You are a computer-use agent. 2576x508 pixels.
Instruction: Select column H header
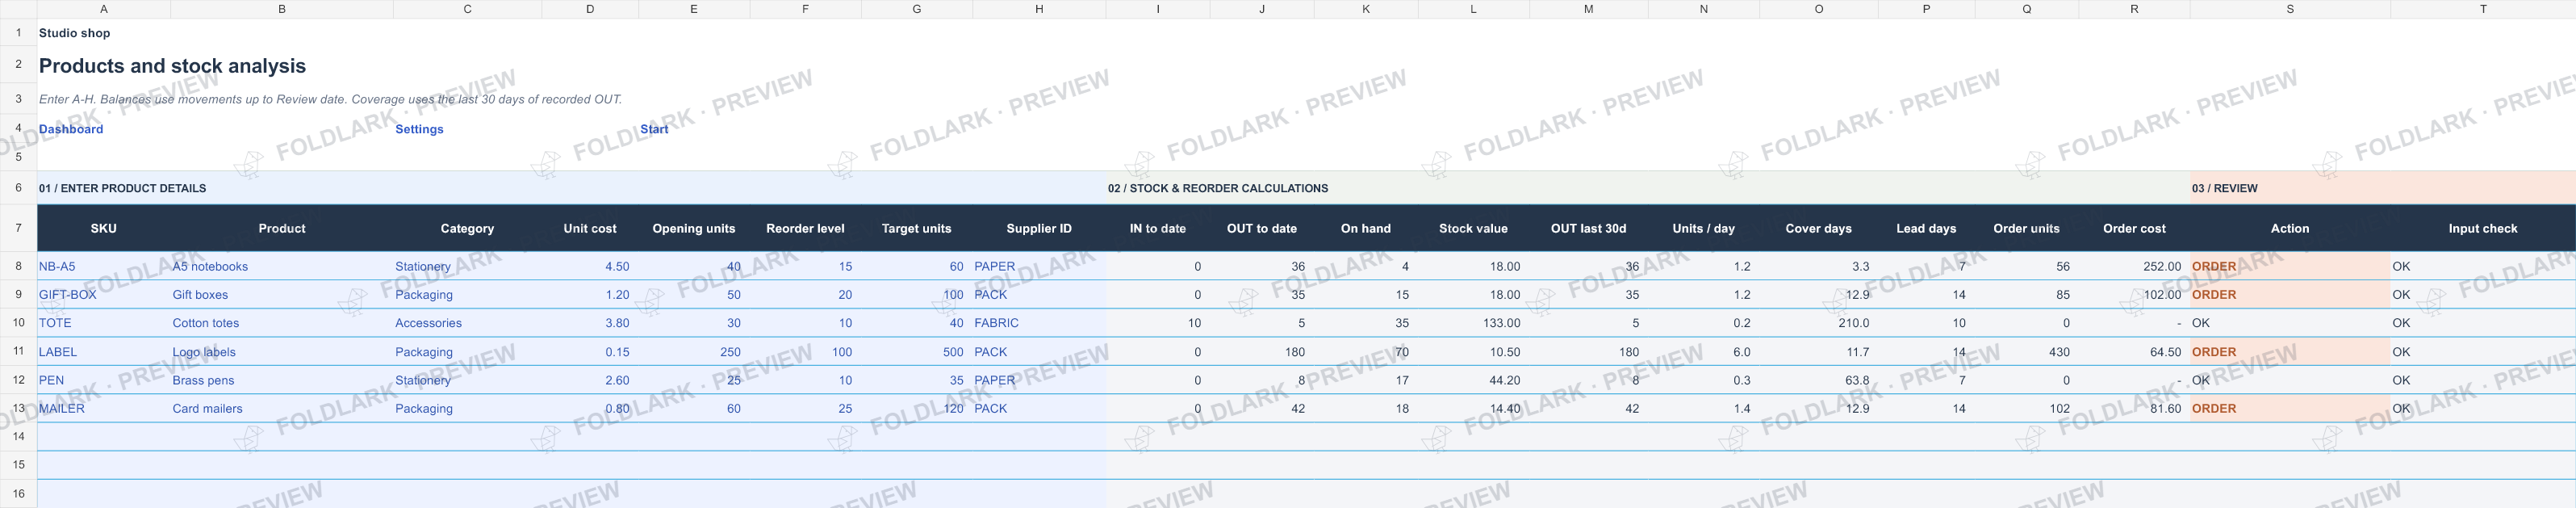1039,9
